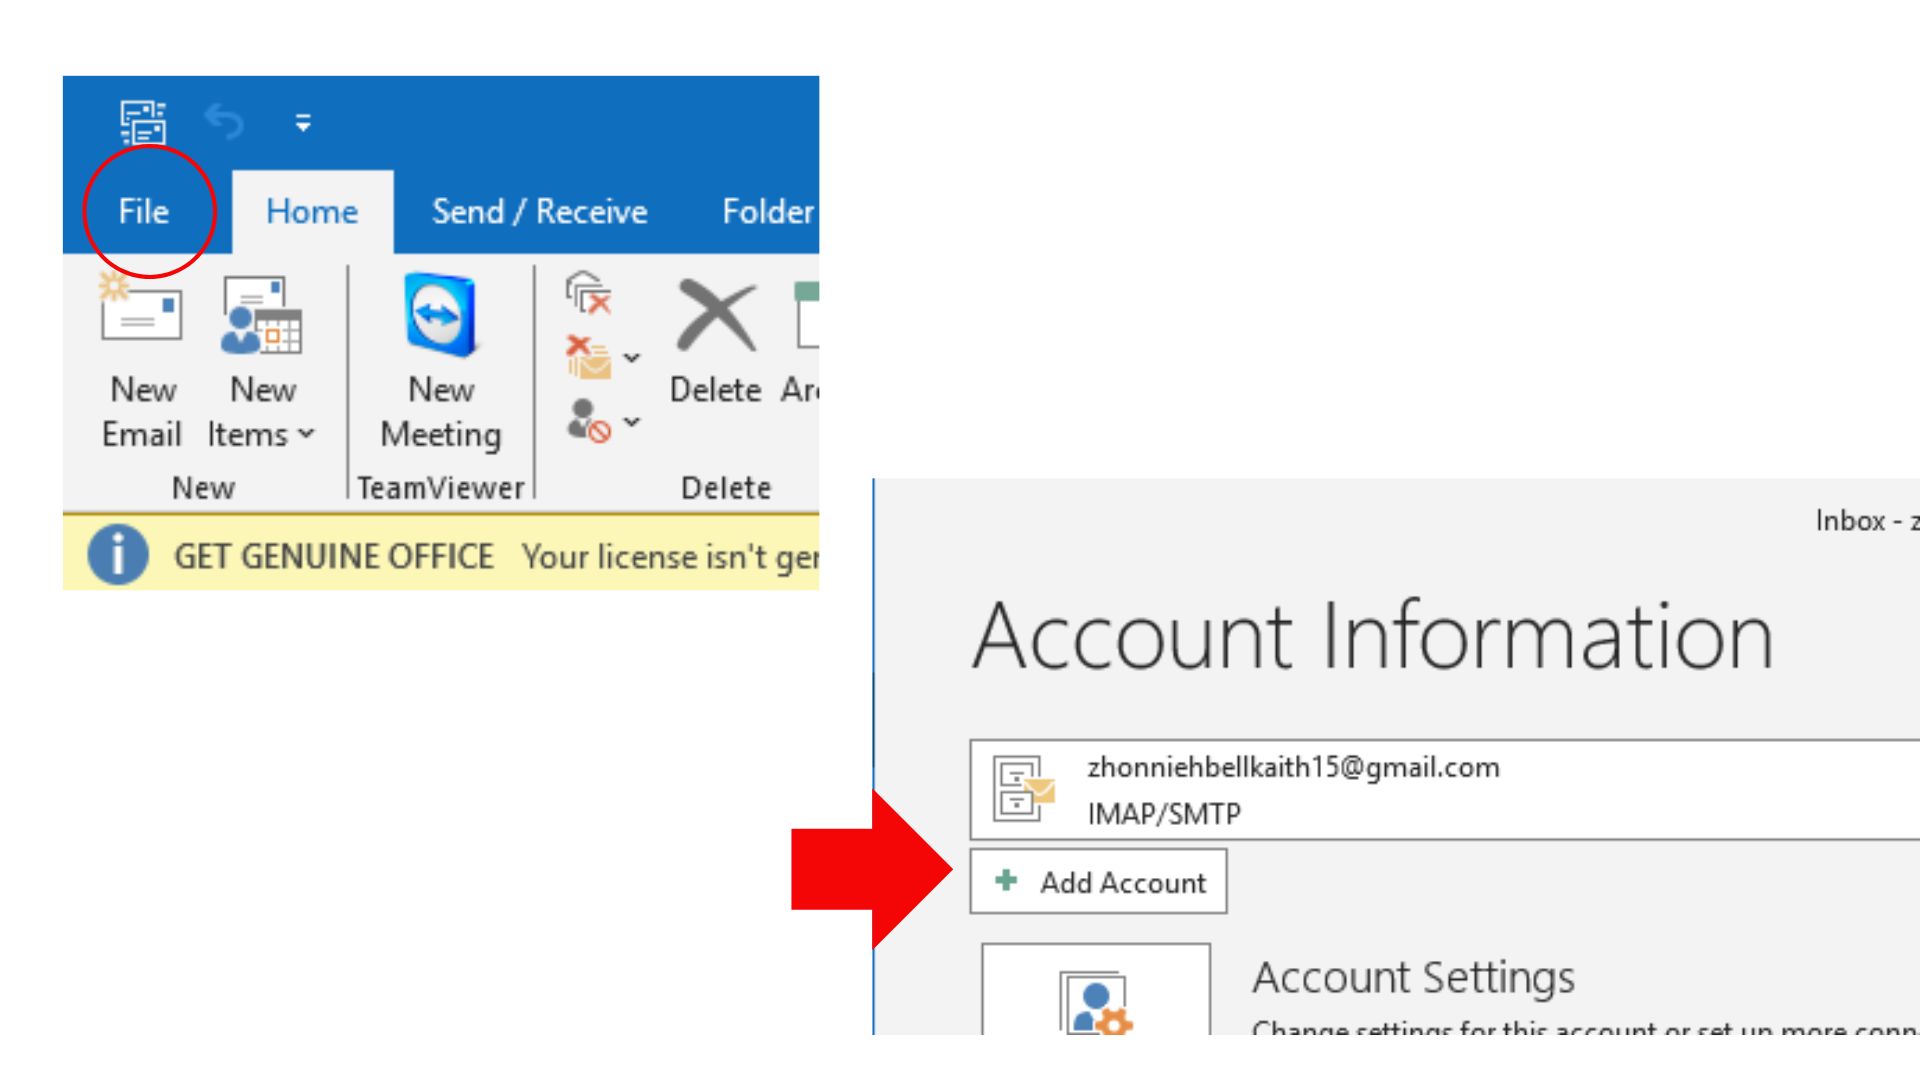Start a TeamViewer New Meeting

point(441,362)
